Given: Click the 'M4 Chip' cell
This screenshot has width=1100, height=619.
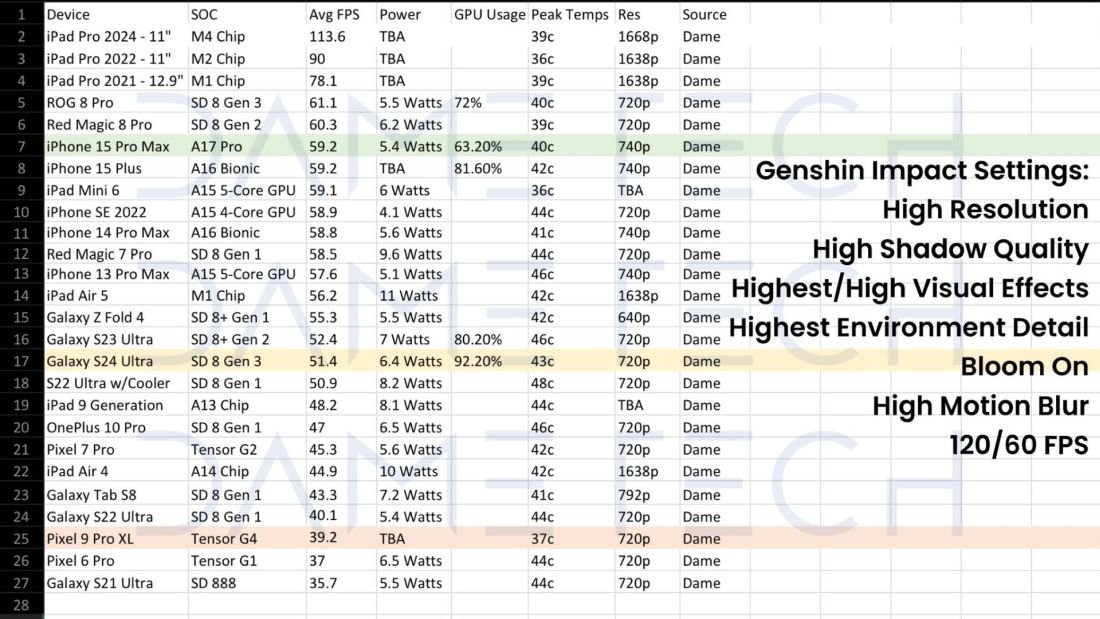Looking at the screenshot, I should point(247,36).
